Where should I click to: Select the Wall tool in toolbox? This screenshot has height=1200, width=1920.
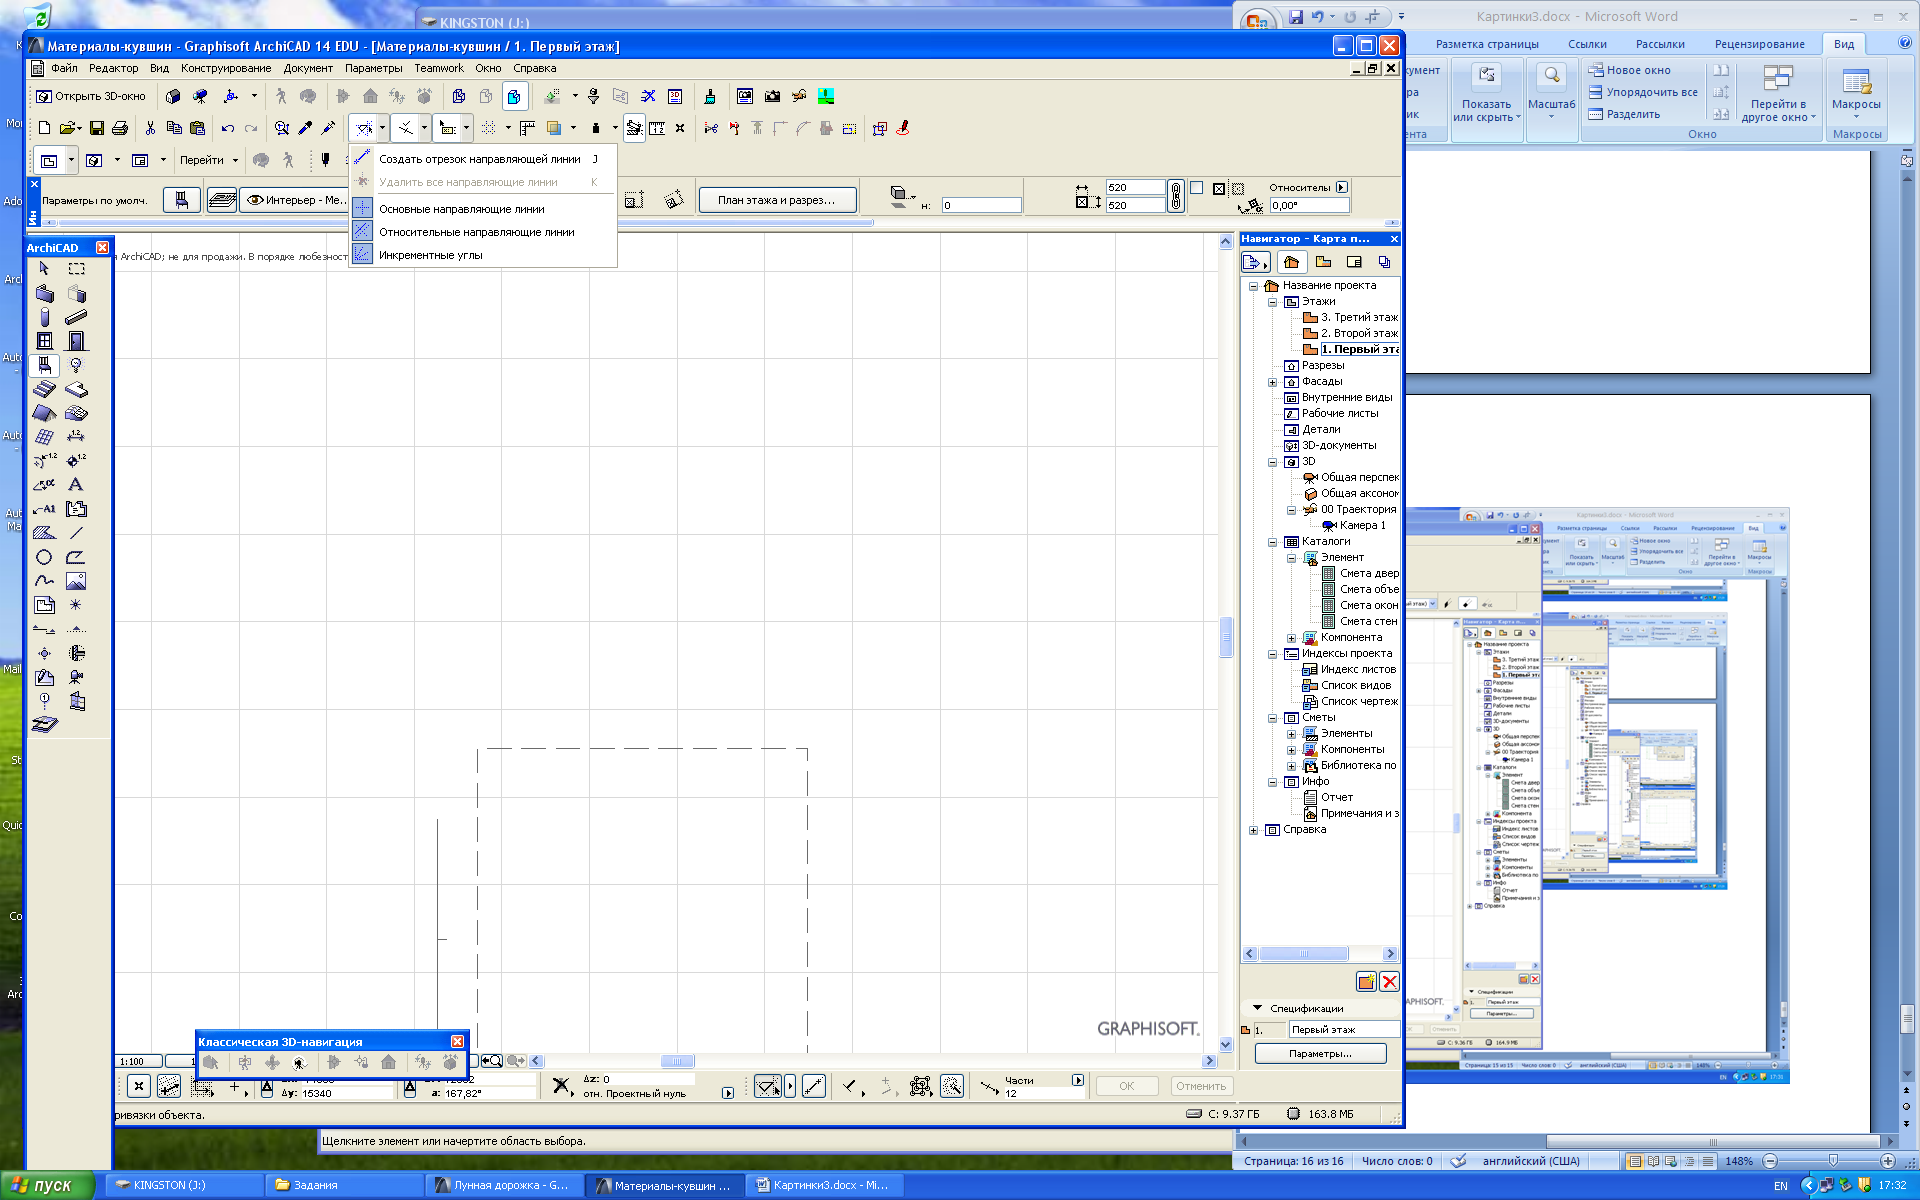tap(44, 293)
